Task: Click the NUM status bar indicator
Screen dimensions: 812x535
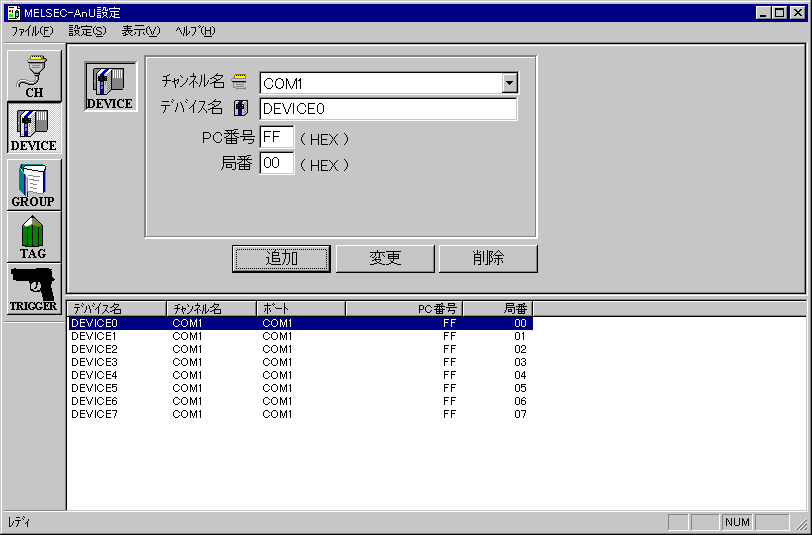Action: 737,522
